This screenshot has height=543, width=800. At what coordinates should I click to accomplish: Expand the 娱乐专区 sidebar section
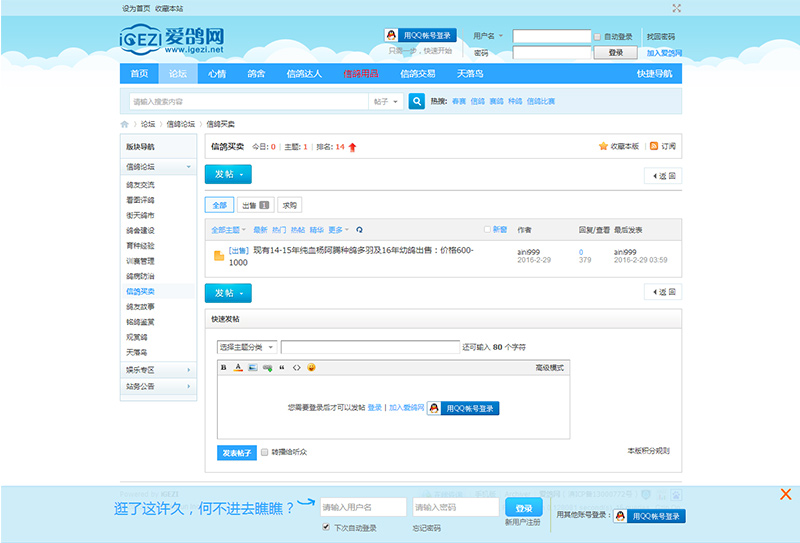[x=158, y=369]
